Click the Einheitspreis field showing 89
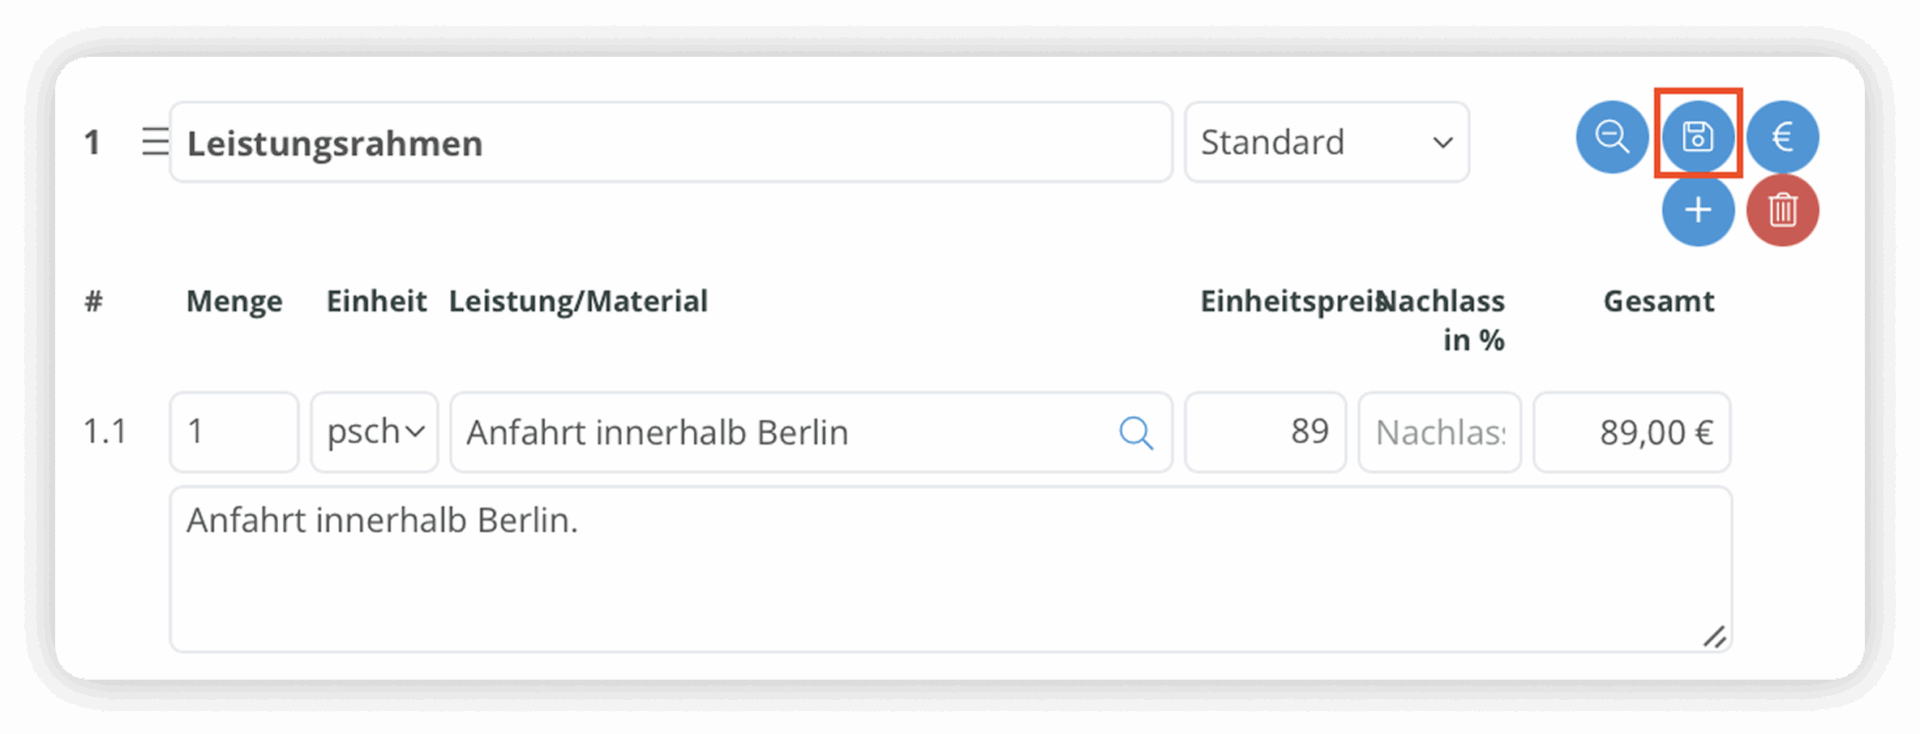 1265,432
